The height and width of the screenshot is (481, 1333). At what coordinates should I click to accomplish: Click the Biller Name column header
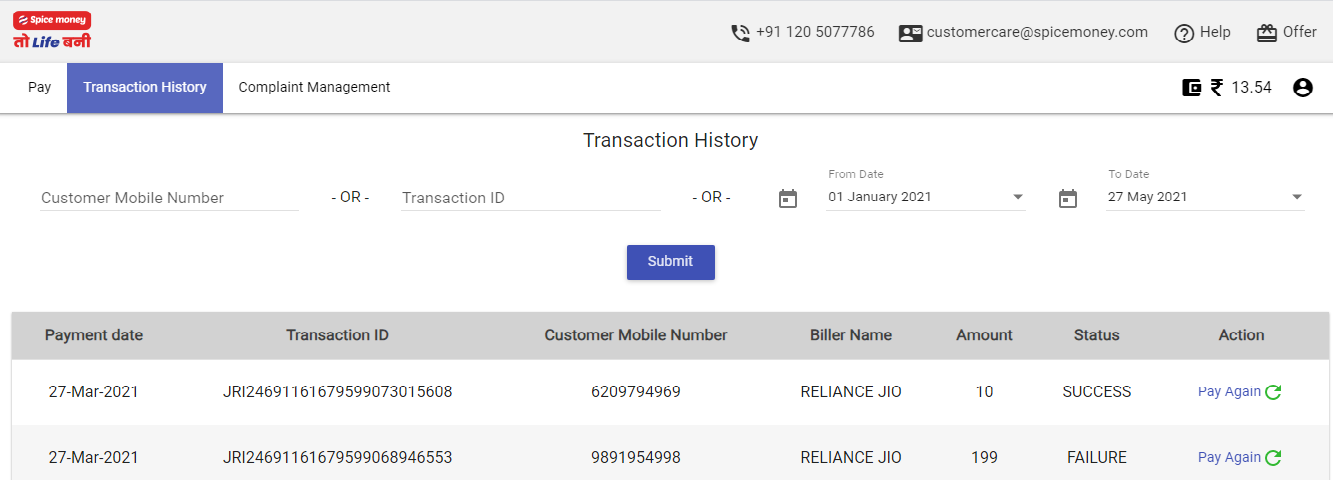pos(851,335)
